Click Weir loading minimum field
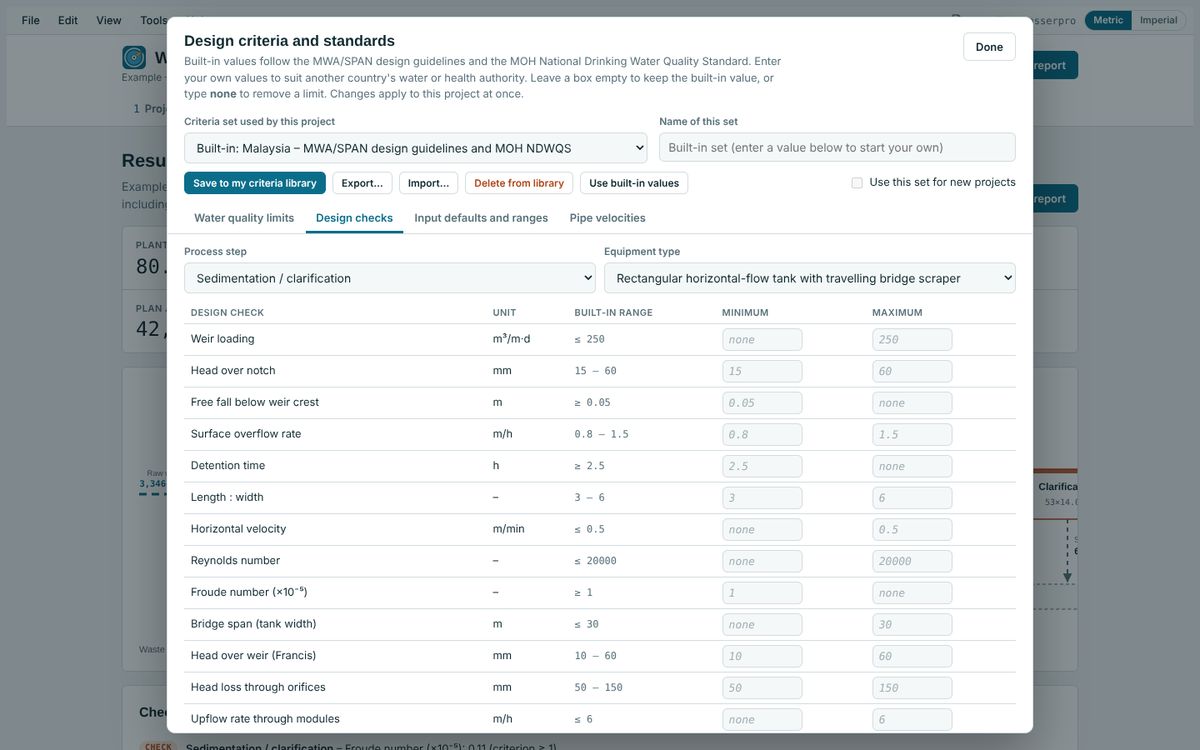This screenshot has width=1200, height=750. (762, 339)
